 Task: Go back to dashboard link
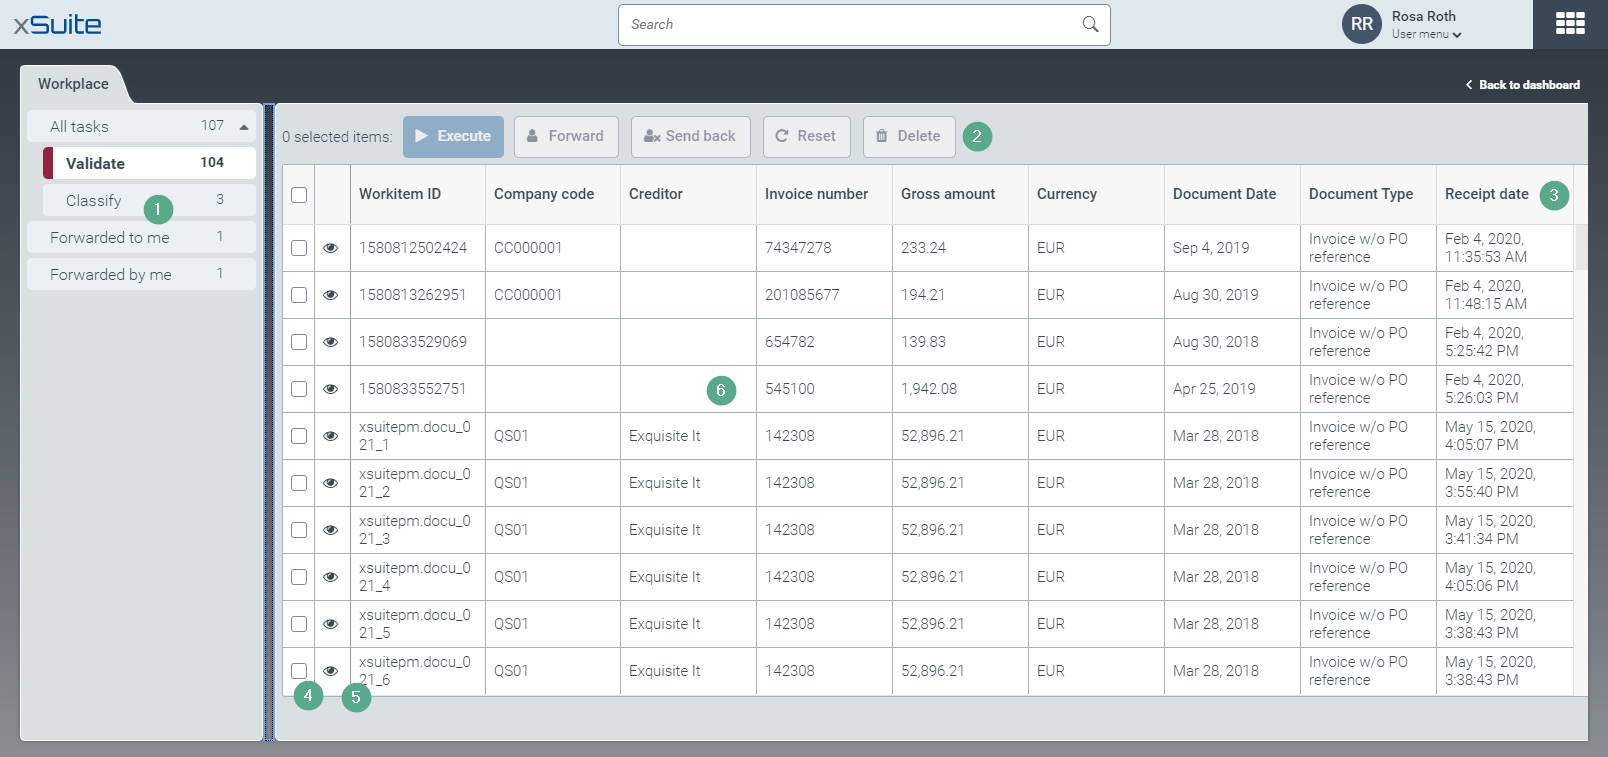(x=1523, y=85)
